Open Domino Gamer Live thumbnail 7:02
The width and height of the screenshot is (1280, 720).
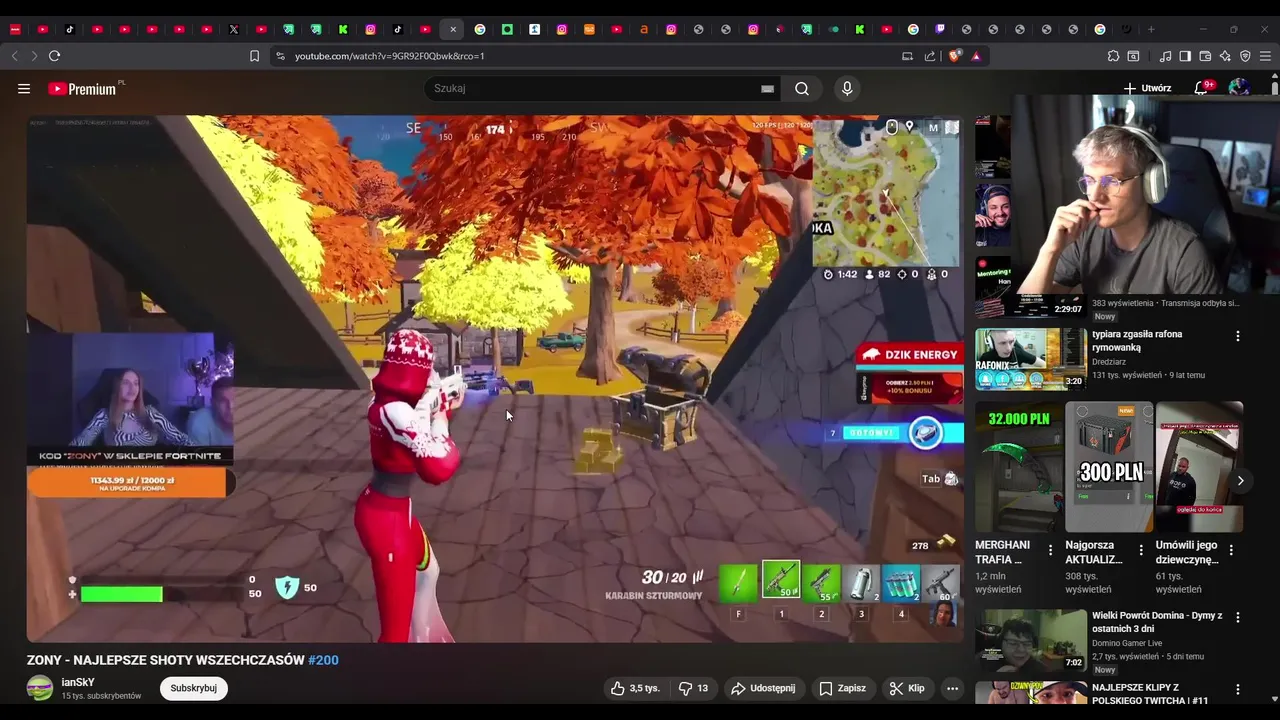tap(1031, 641)
